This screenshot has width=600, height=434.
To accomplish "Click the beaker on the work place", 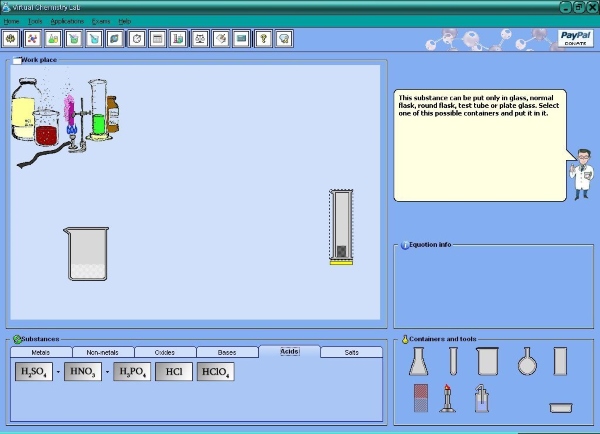I will pyautogui.click(x=87, y=254).
